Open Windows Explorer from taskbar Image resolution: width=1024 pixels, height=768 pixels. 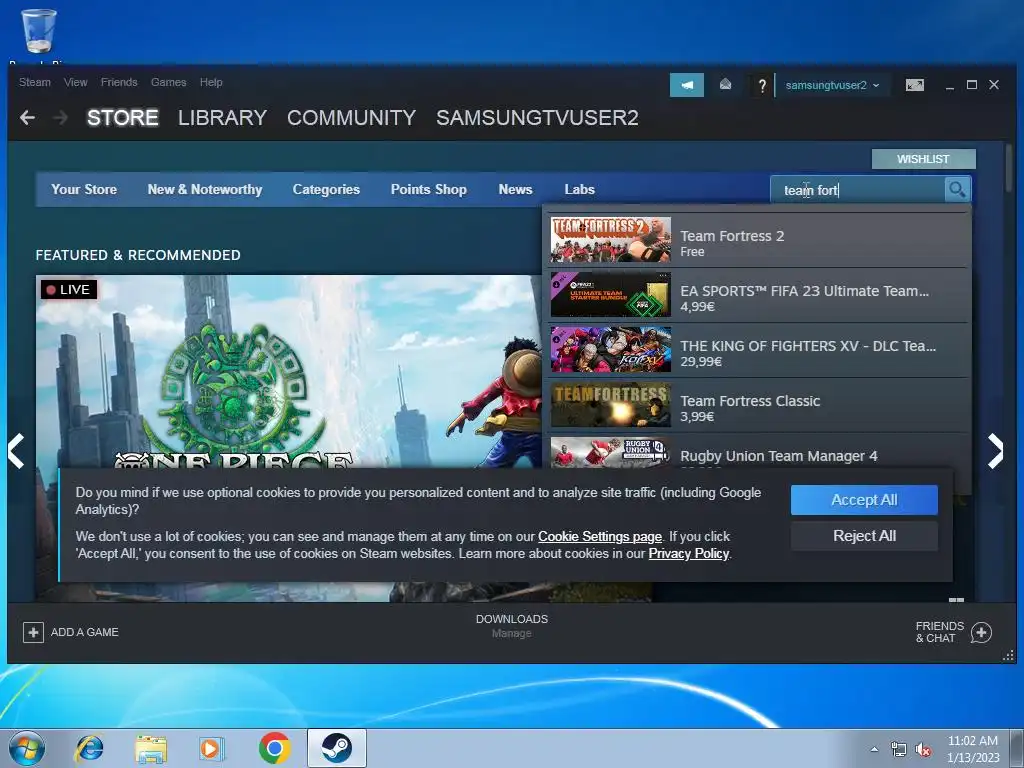click(x=151, y=748)
